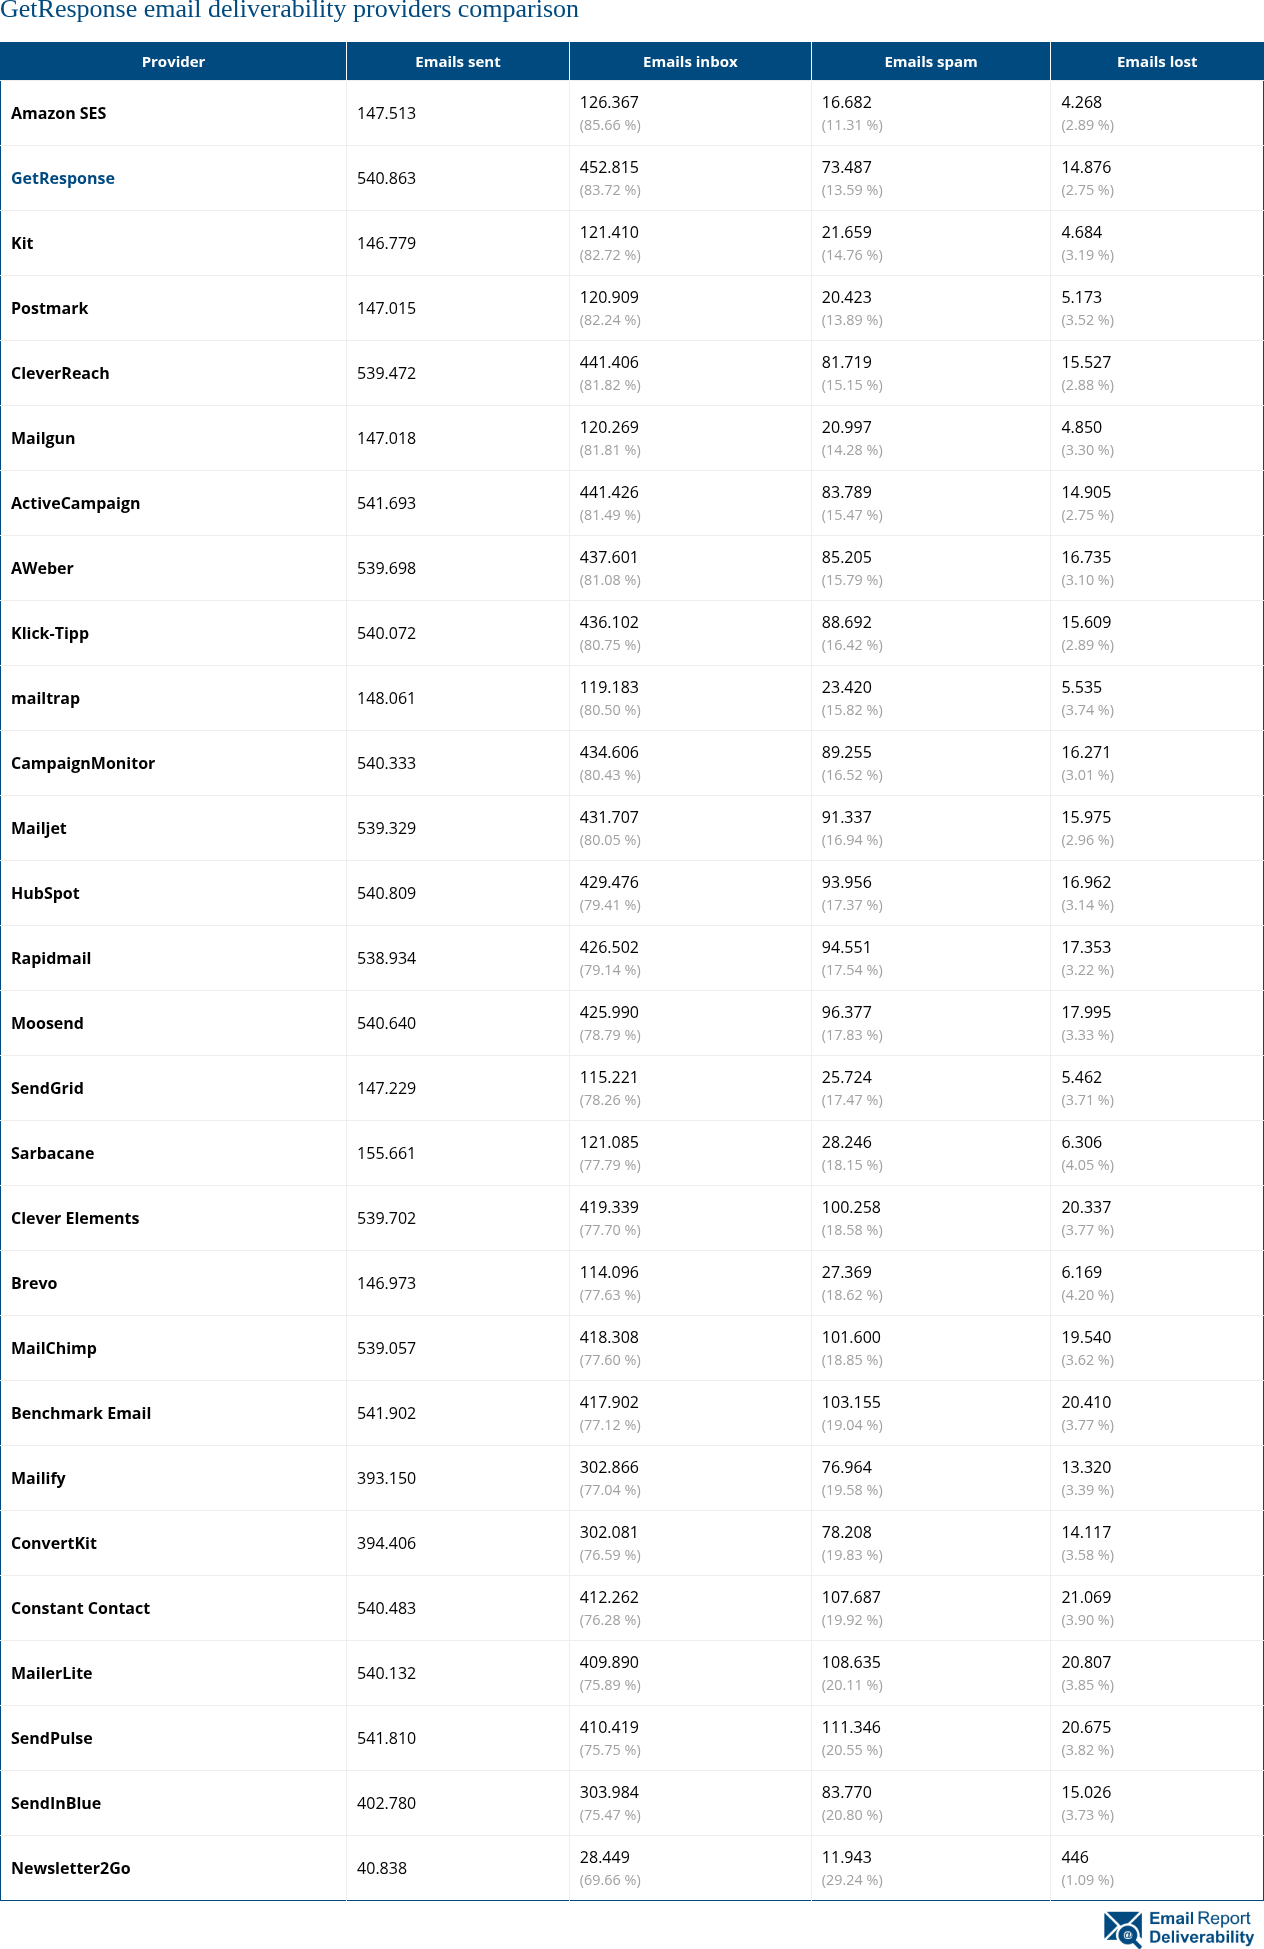Click the ActiveCampaign provider name
This screenshot has height=1949, width=1264.
coord(75,503)
